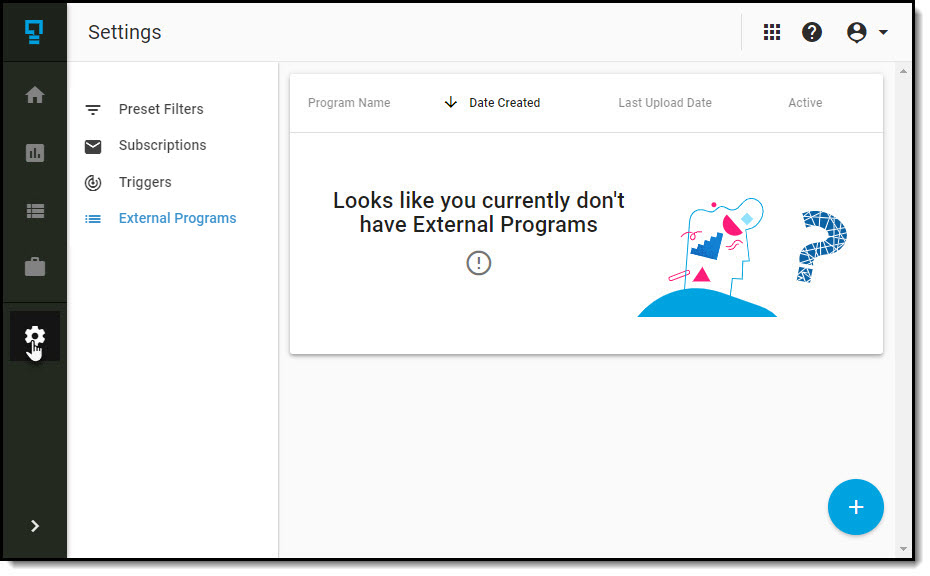This screenshot has height=576, width=930.
Task: Open Settings via the sidebar gear icon
Action: (x=35, y=336)
